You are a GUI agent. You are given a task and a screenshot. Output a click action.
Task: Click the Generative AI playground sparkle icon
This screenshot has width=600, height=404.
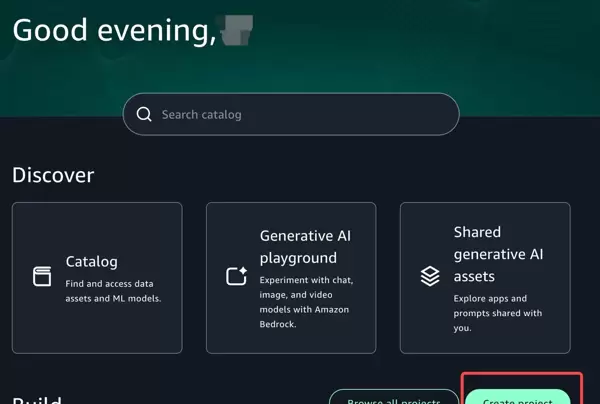tap(236, 277)
